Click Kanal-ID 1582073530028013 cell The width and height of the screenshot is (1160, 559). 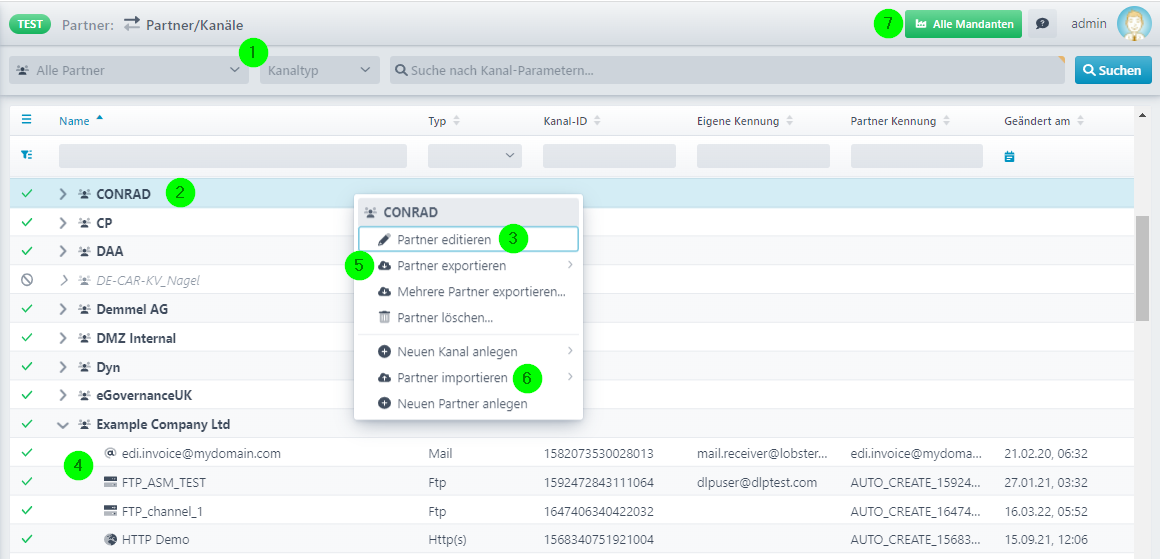598,453
